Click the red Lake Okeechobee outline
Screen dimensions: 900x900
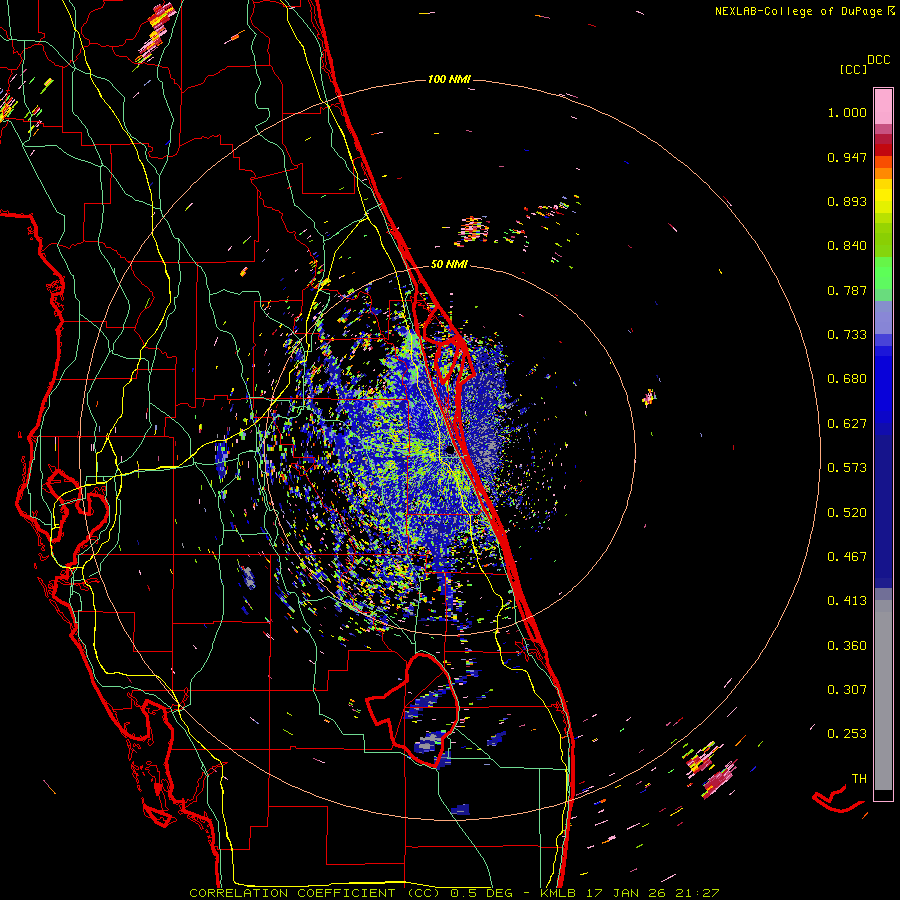point(413,710)
